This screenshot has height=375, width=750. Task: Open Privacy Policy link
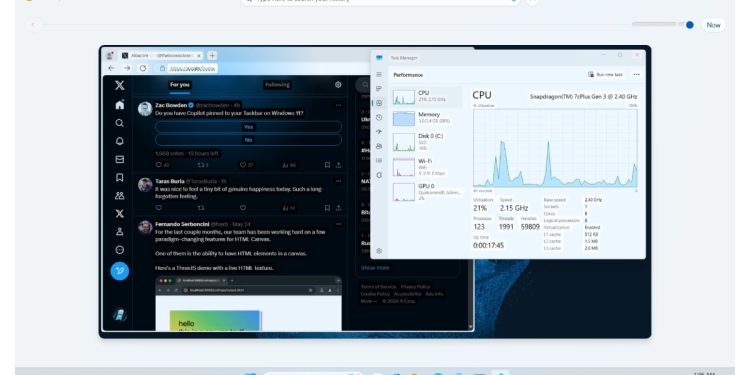pyautogui.click(x=415, y=287)
